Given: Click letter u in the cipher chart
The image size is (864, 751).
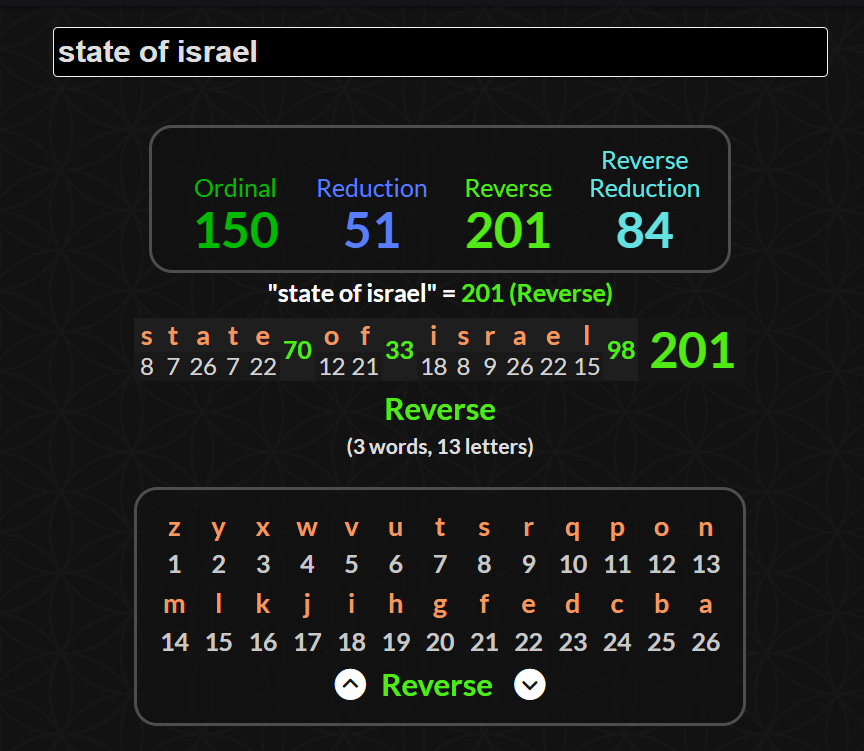Looking at the screenshot, I should tap(396, 528).
